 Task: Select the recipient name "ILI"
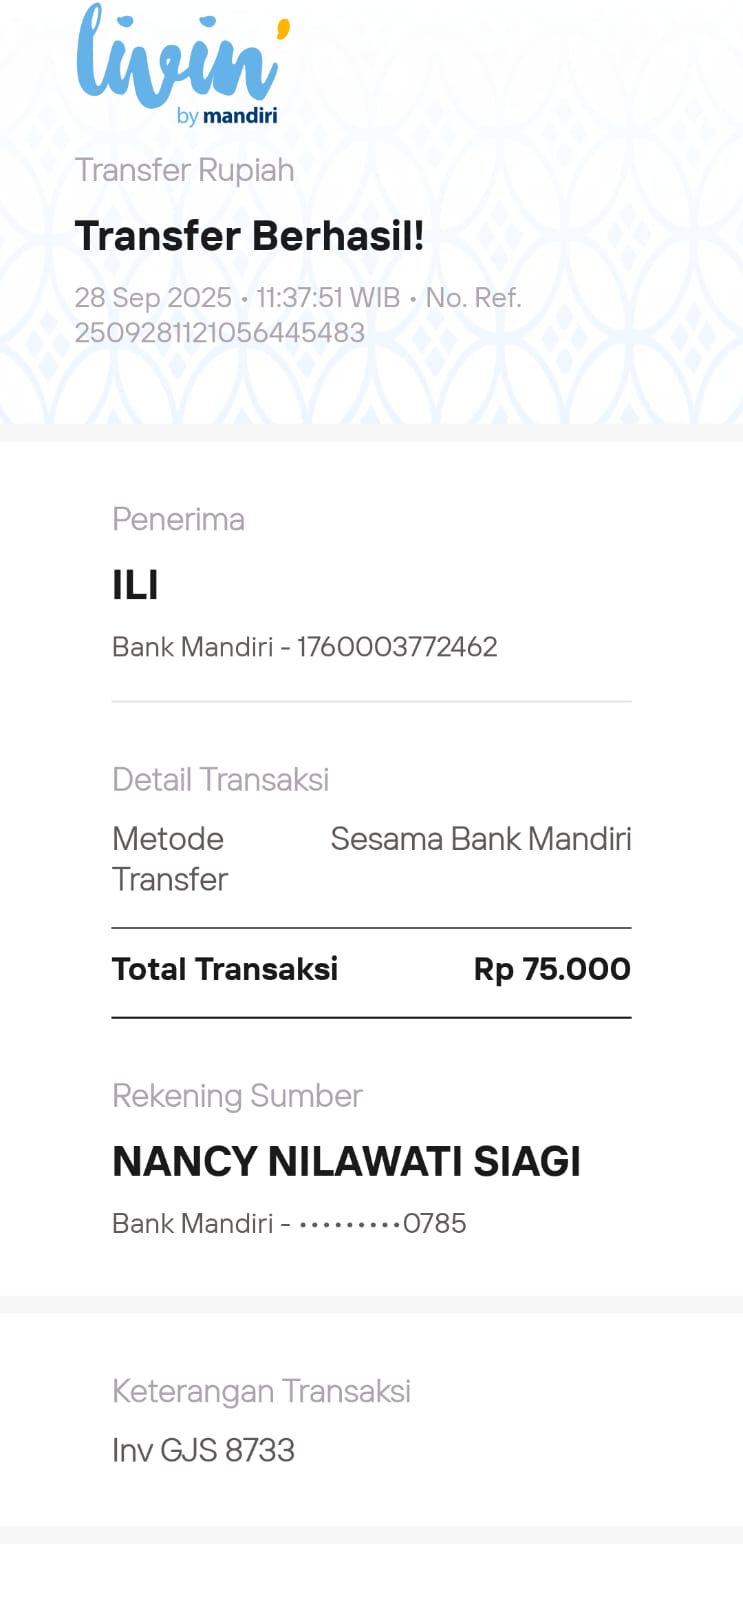[135, 585]
